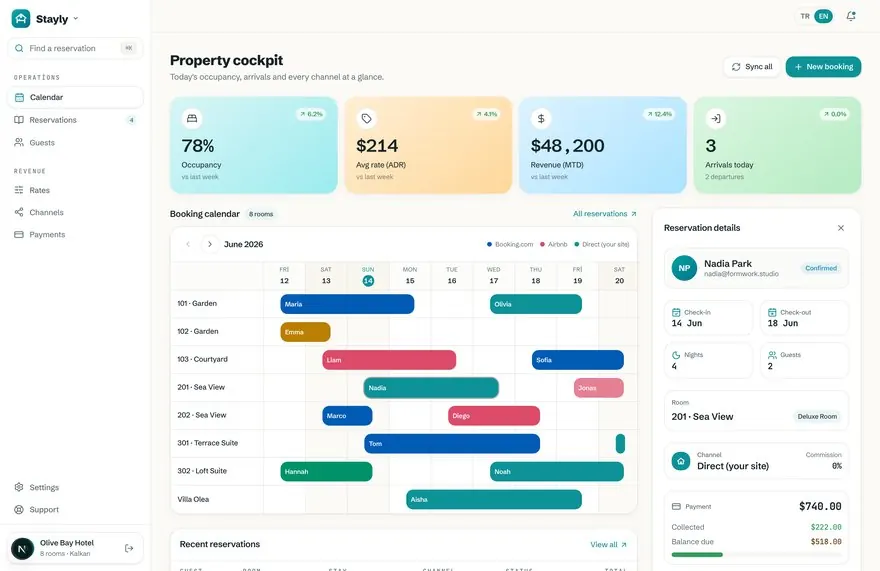This screenshot has width=880, height=571.
Task: Open the Calendar sidebar item
Action: point(75,97)
